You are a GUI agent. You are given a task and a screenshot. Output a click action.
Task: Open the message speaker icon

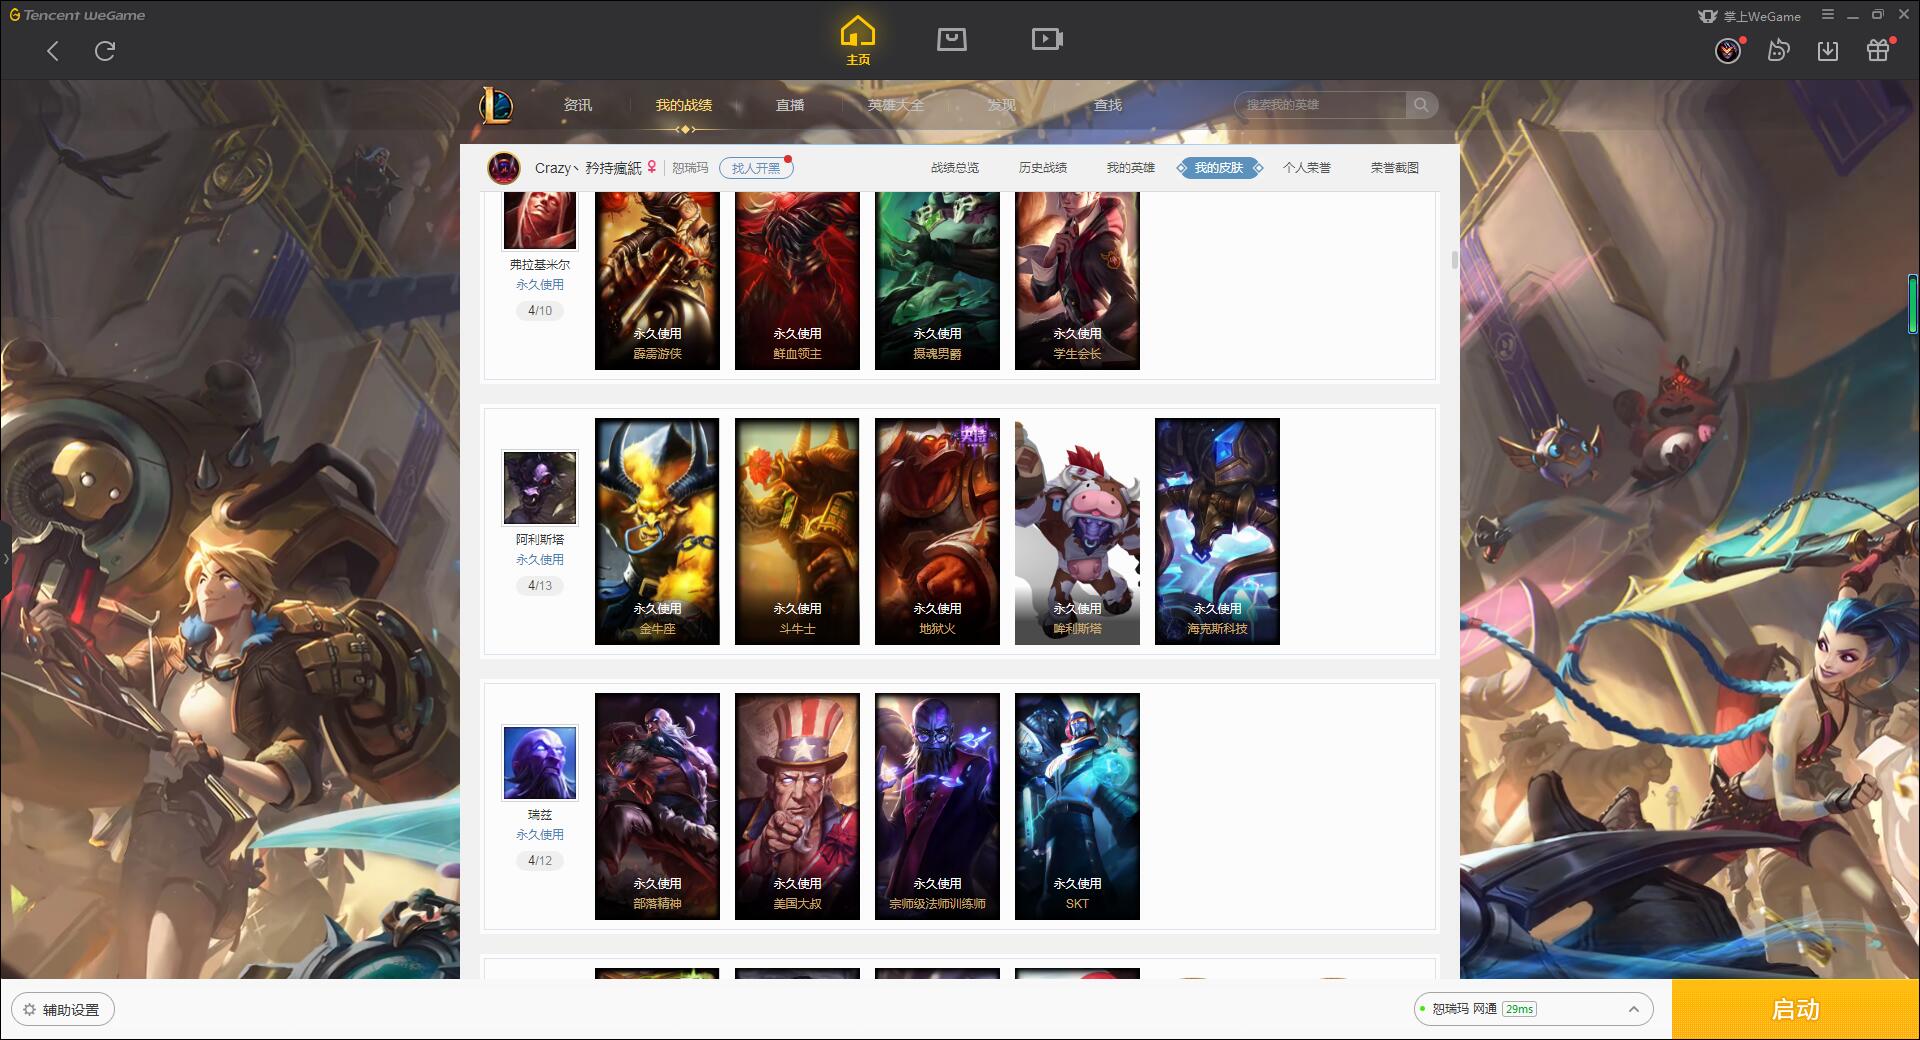coord(1778,50)
